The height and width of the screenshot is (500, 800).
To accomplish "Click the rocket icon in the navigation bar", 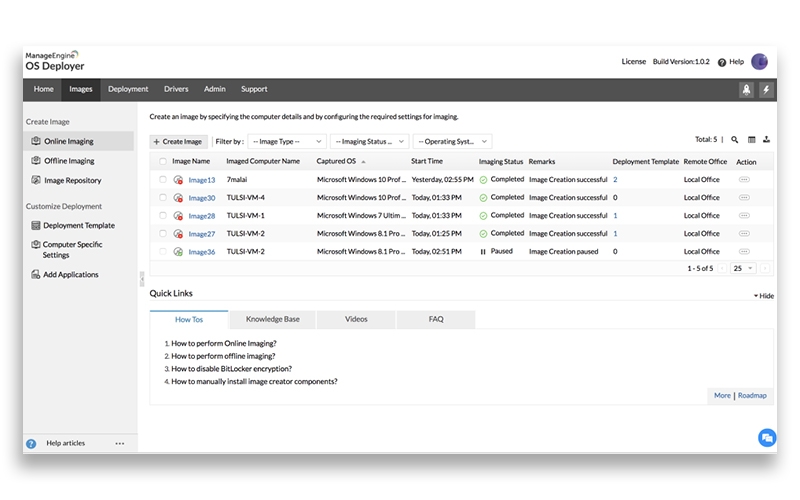I will coord(746,89).
